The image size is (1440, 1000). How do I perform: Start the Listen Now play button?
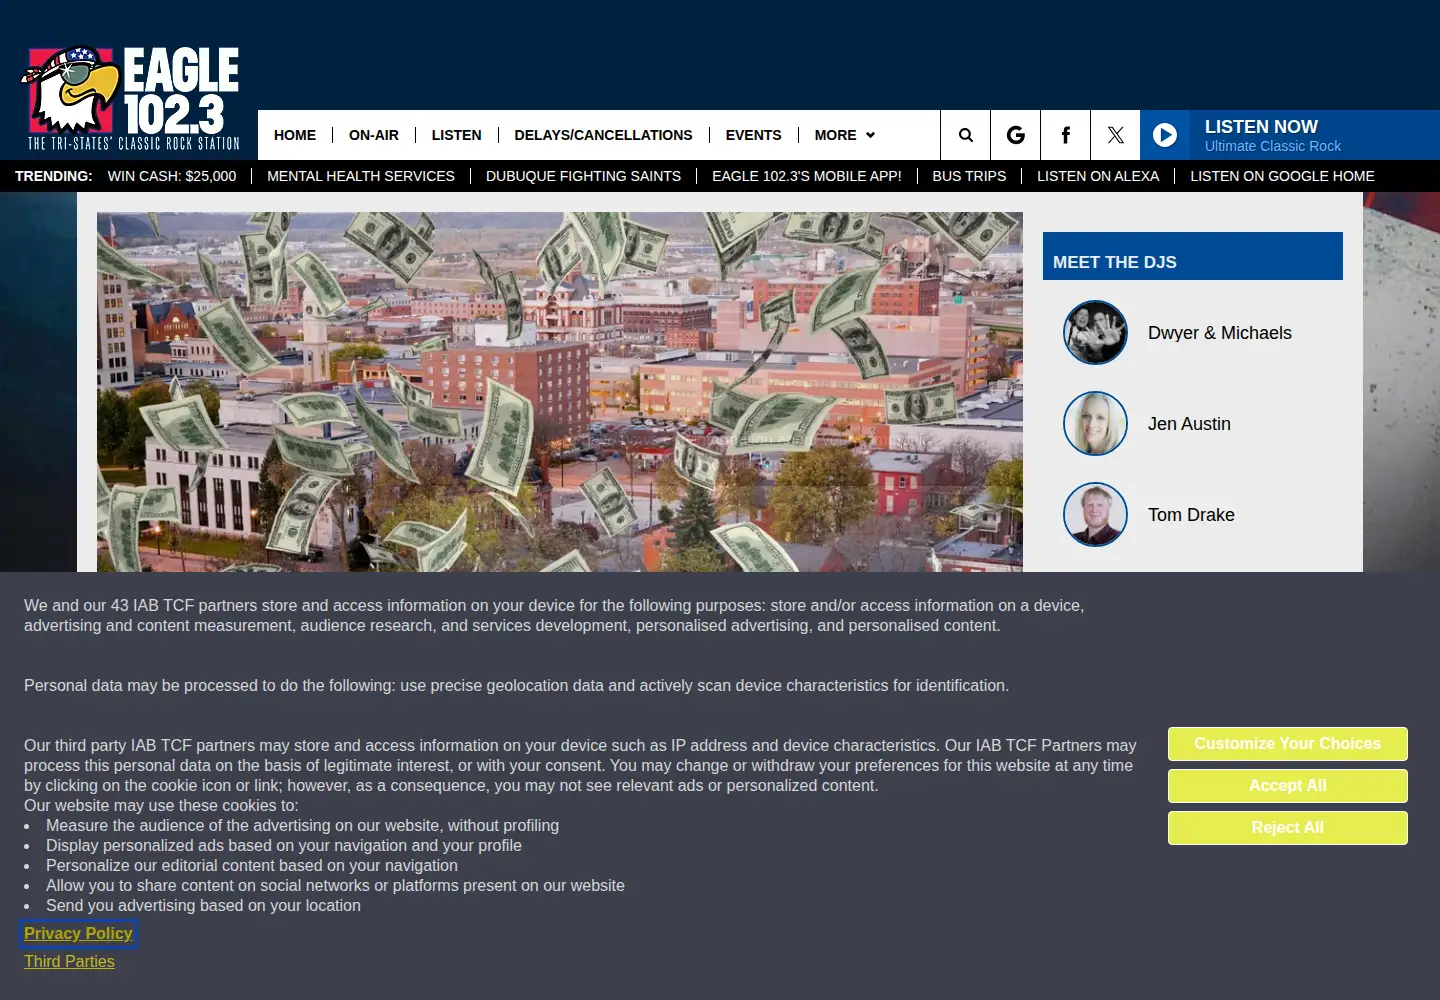[1165, 135]
